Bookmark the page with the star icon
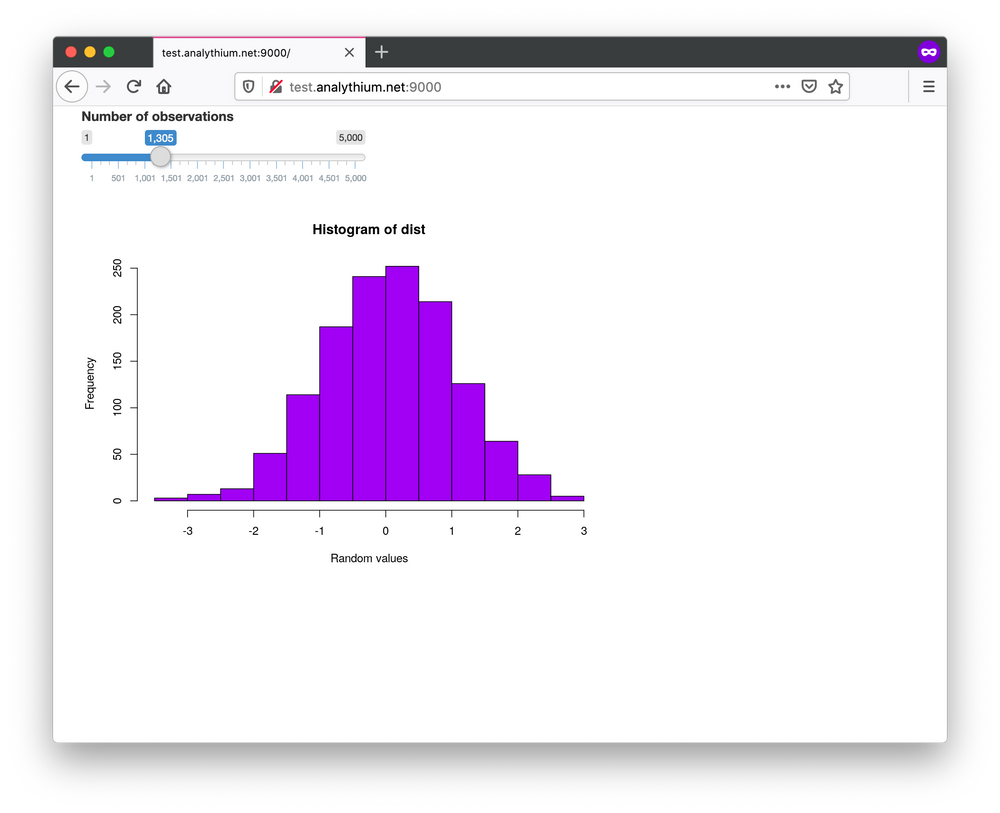 tap(837, 86)
